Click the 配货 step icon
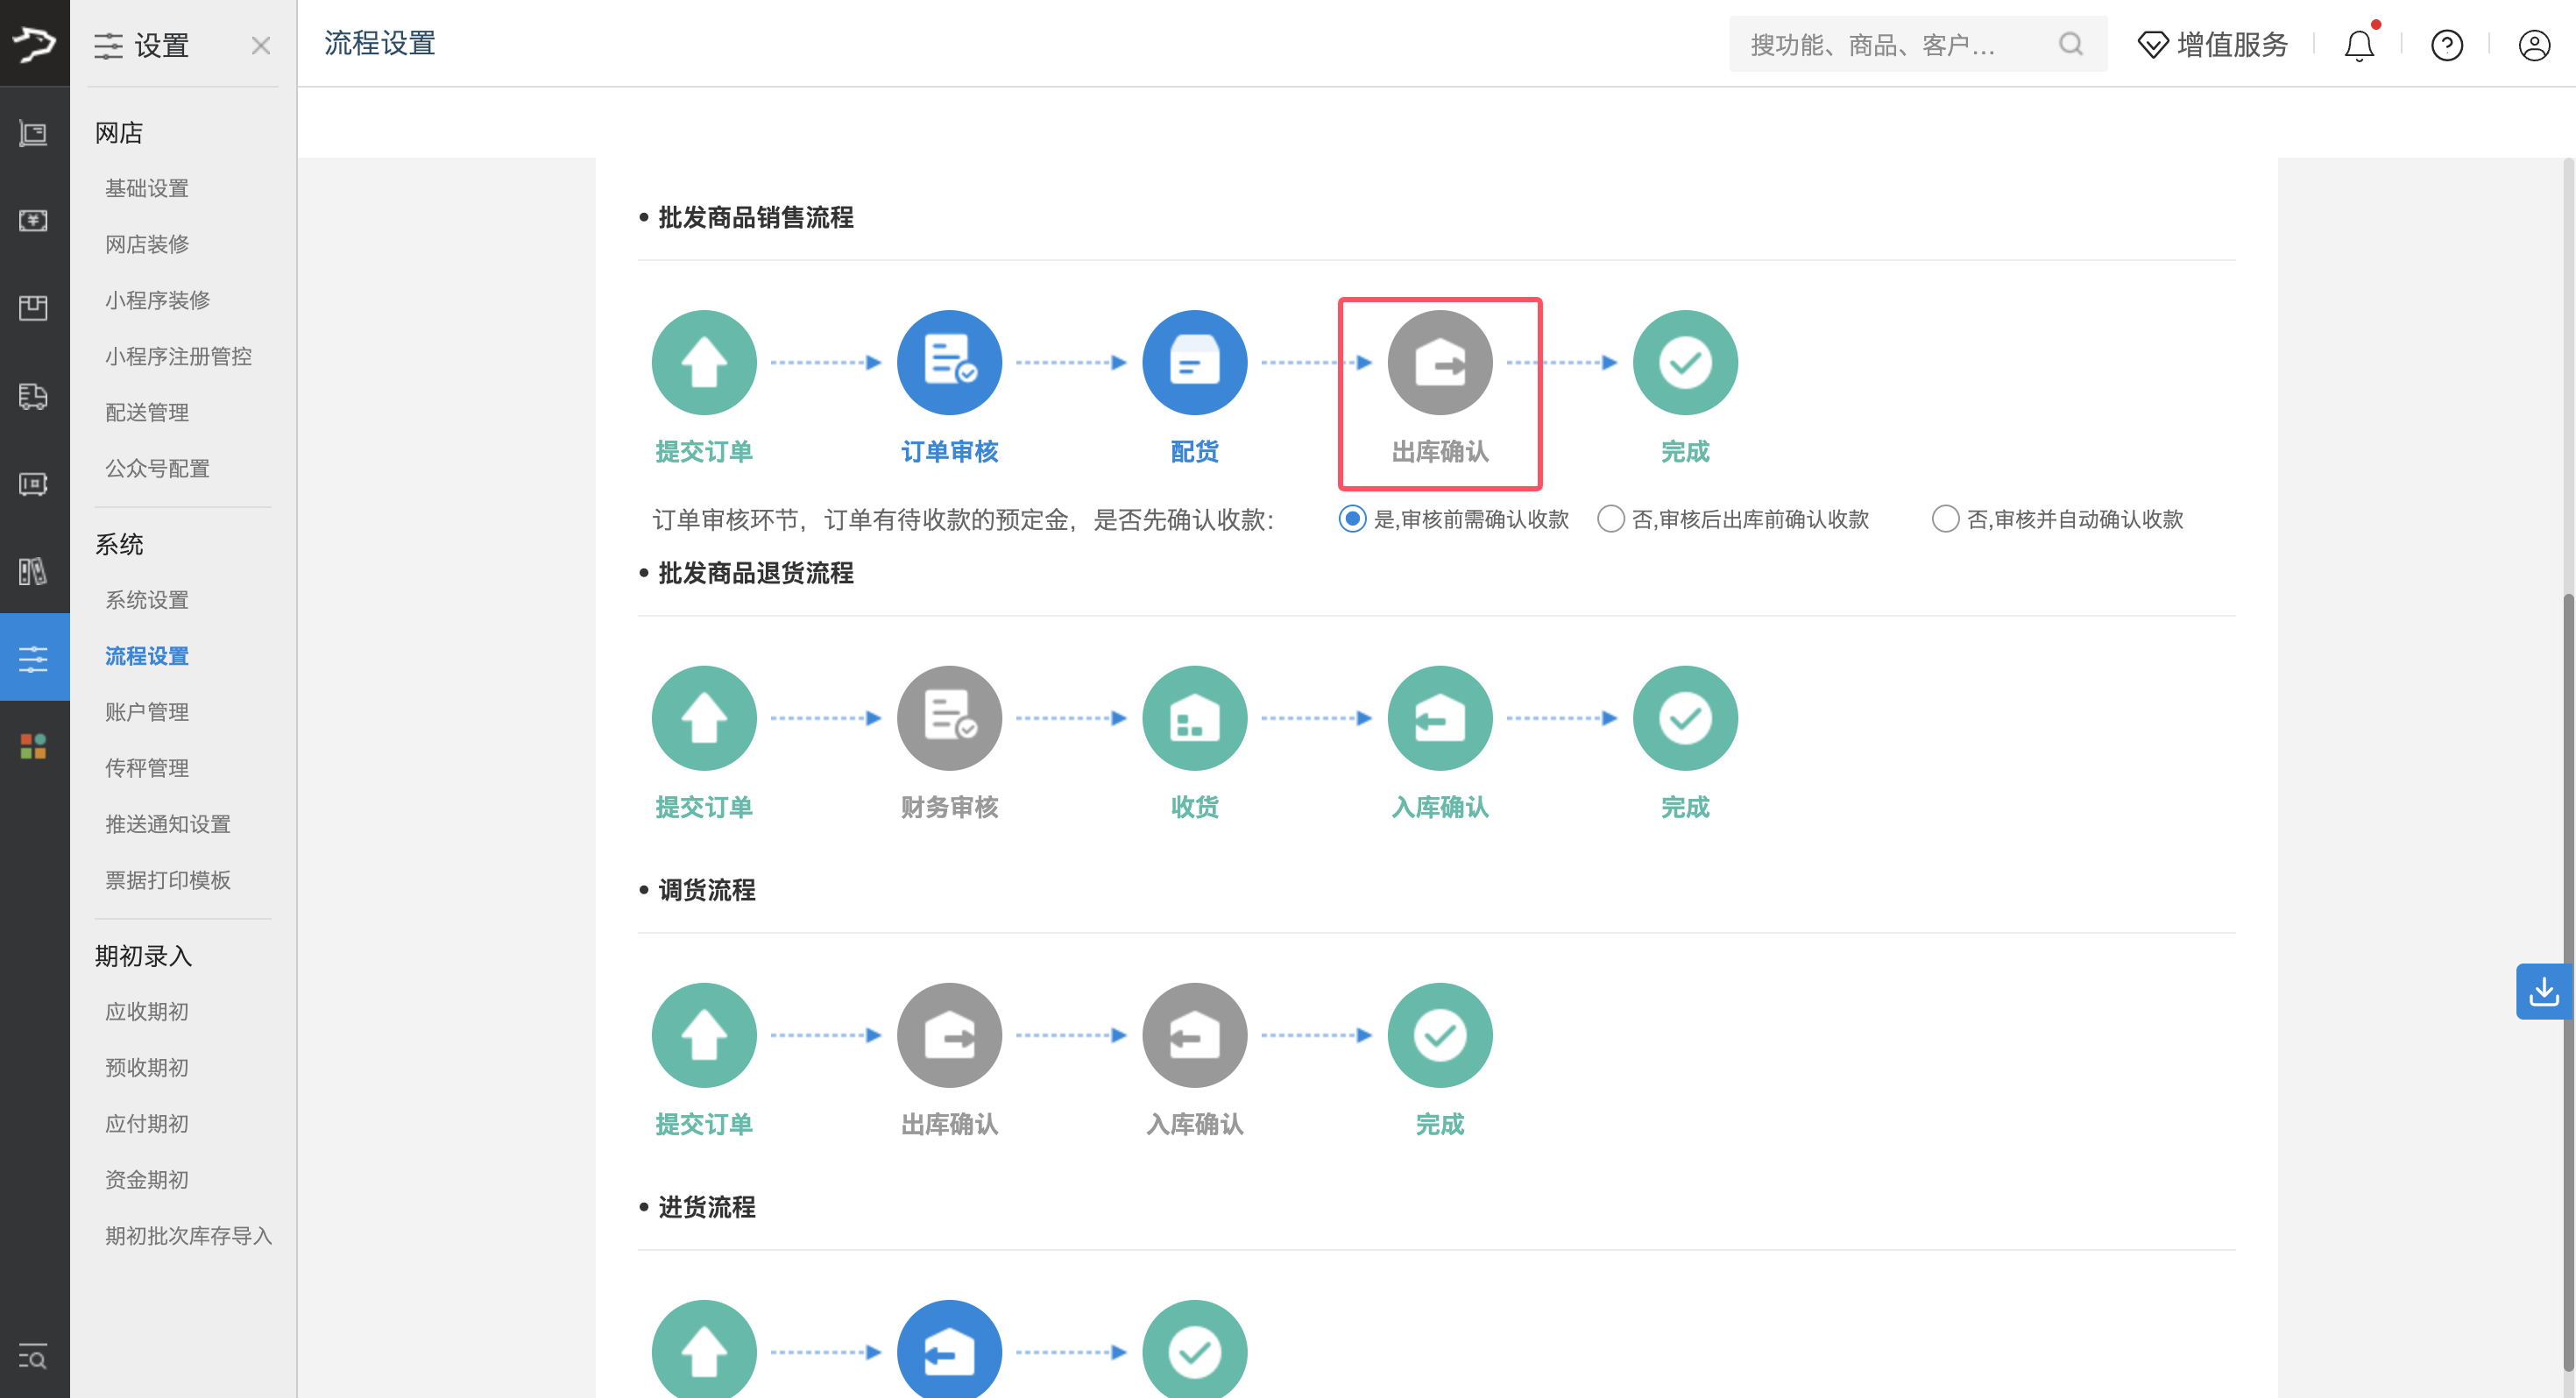The image size is (2576, 1398). 1194,362
